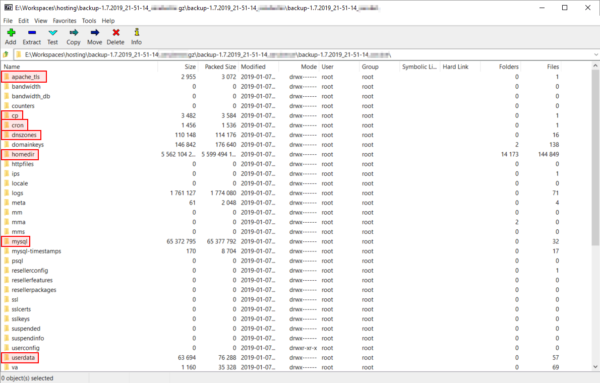Select the logs folder icon
This screenshot has height=383, width=600.
pyautogui.click(x=7, y=193)
